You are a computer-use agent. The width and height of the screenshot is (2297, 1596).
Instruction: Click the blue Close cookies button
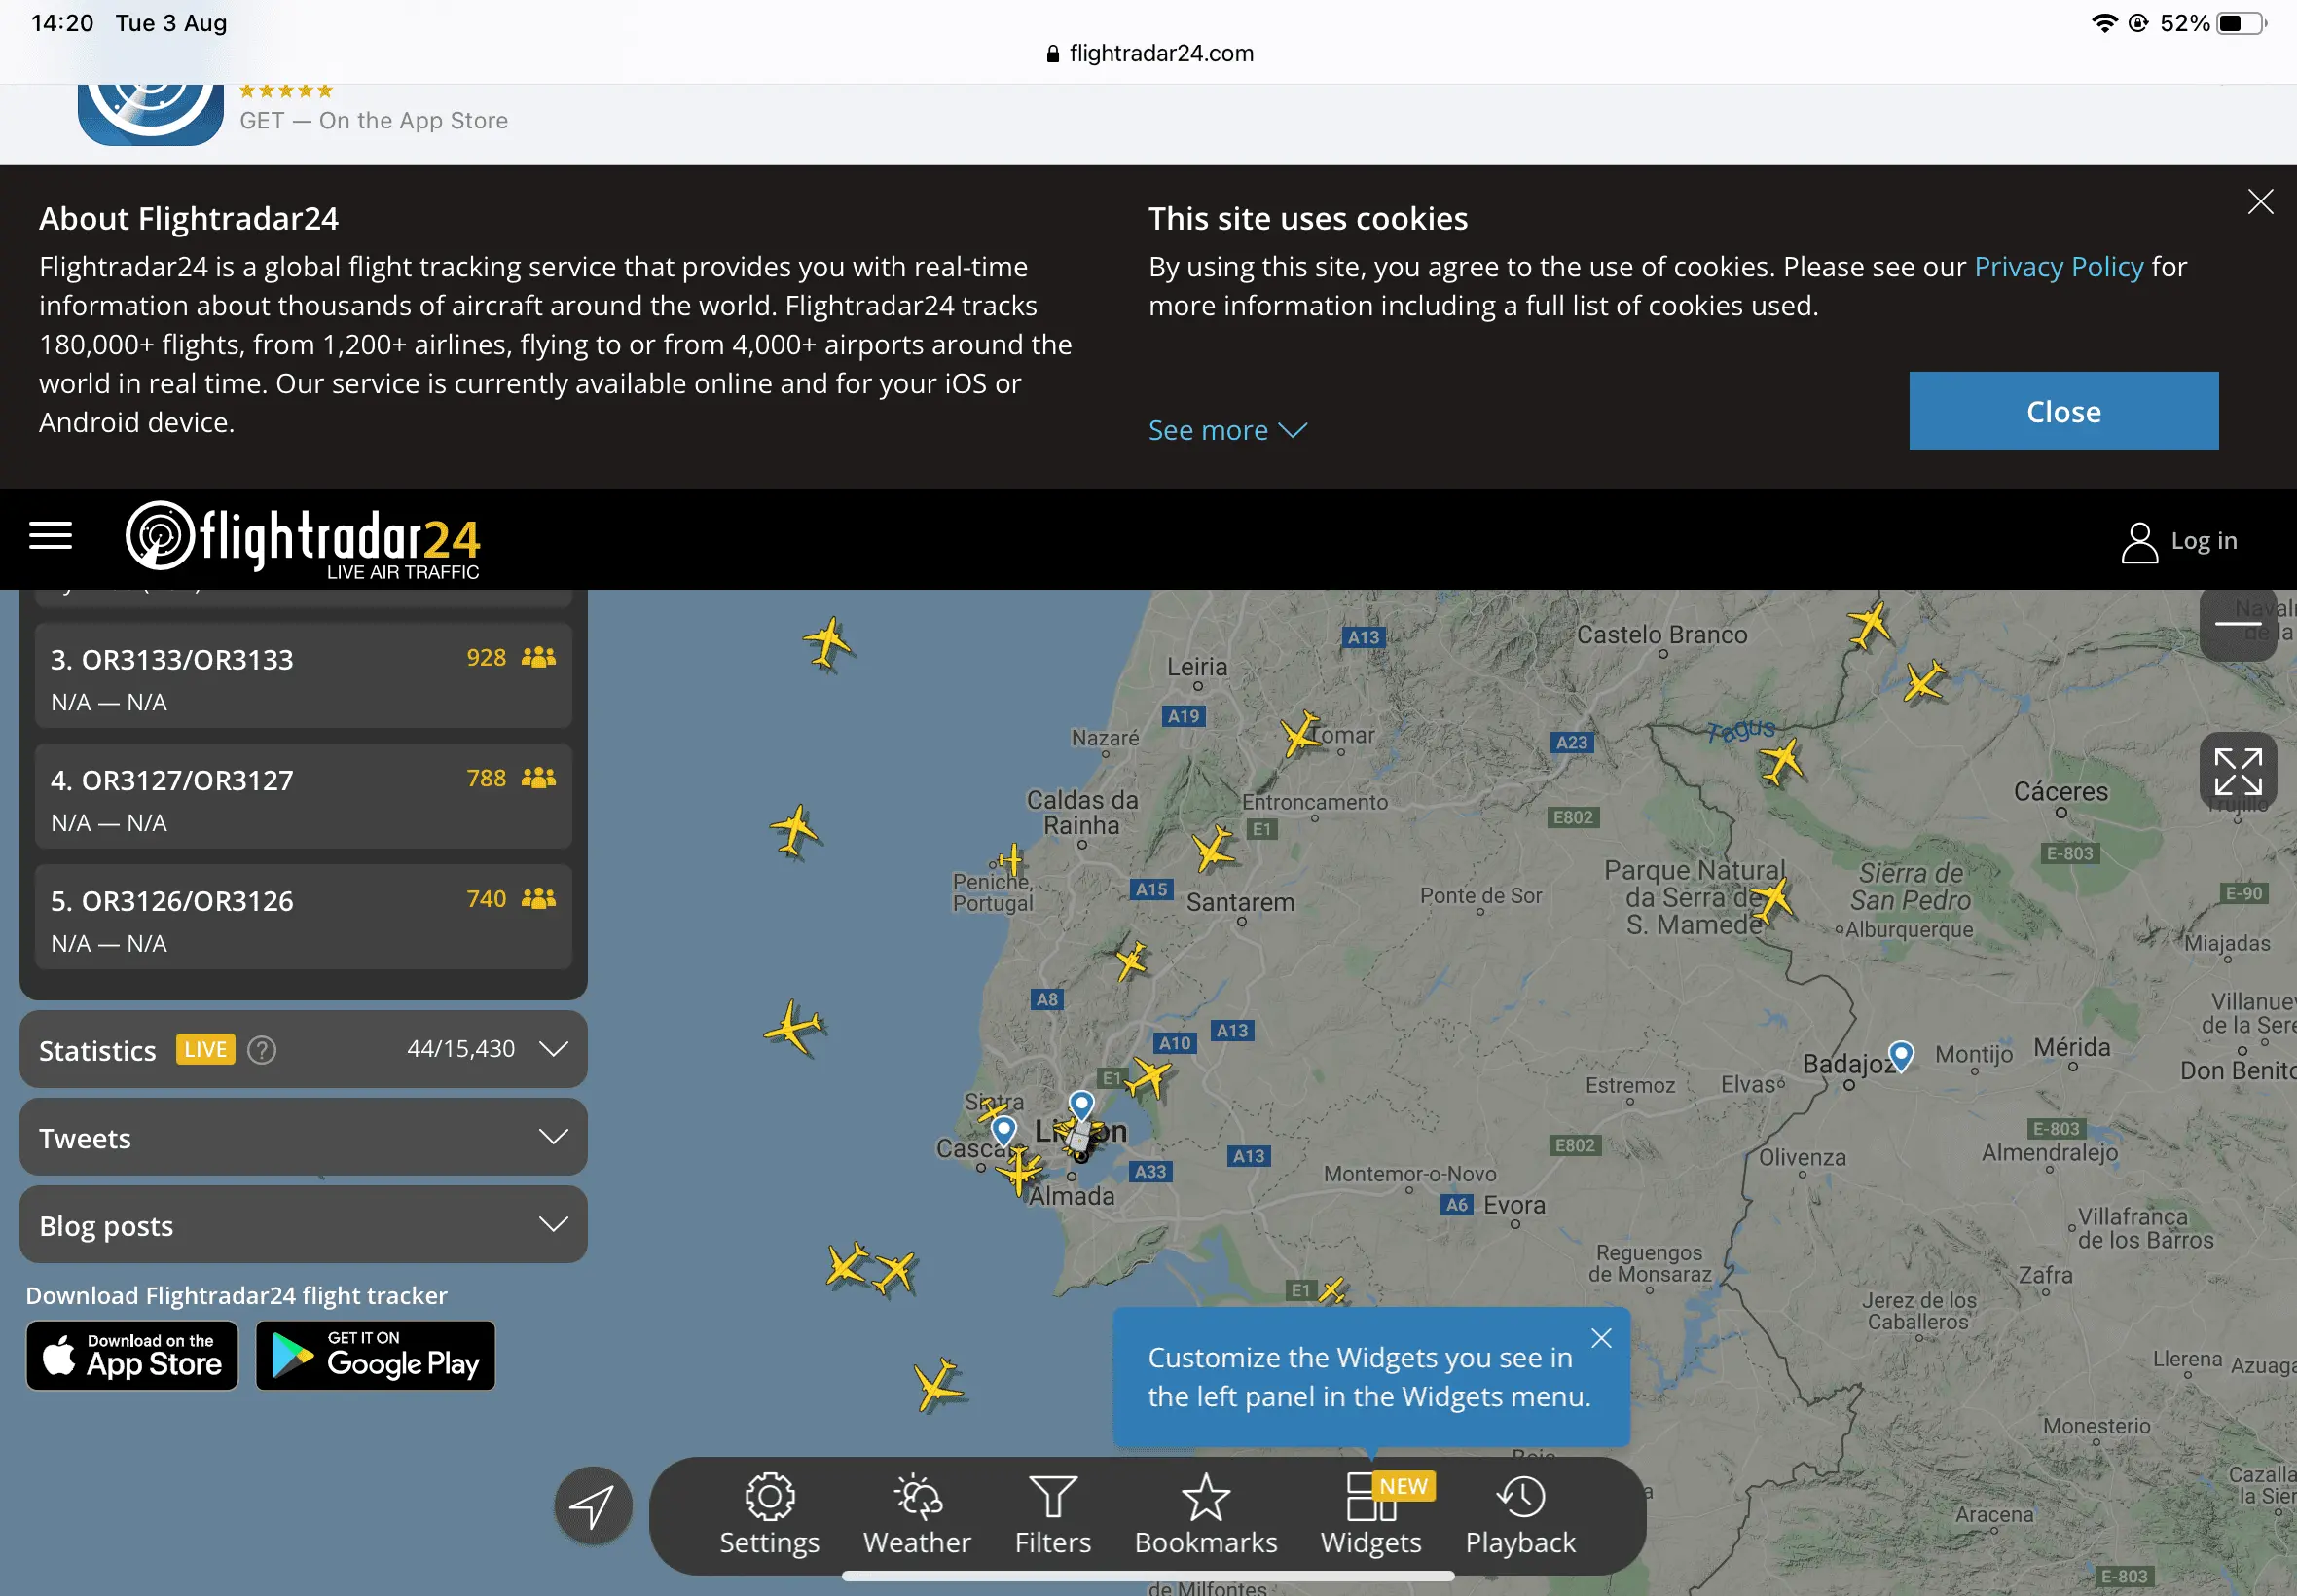click(x=2062, y=411)
